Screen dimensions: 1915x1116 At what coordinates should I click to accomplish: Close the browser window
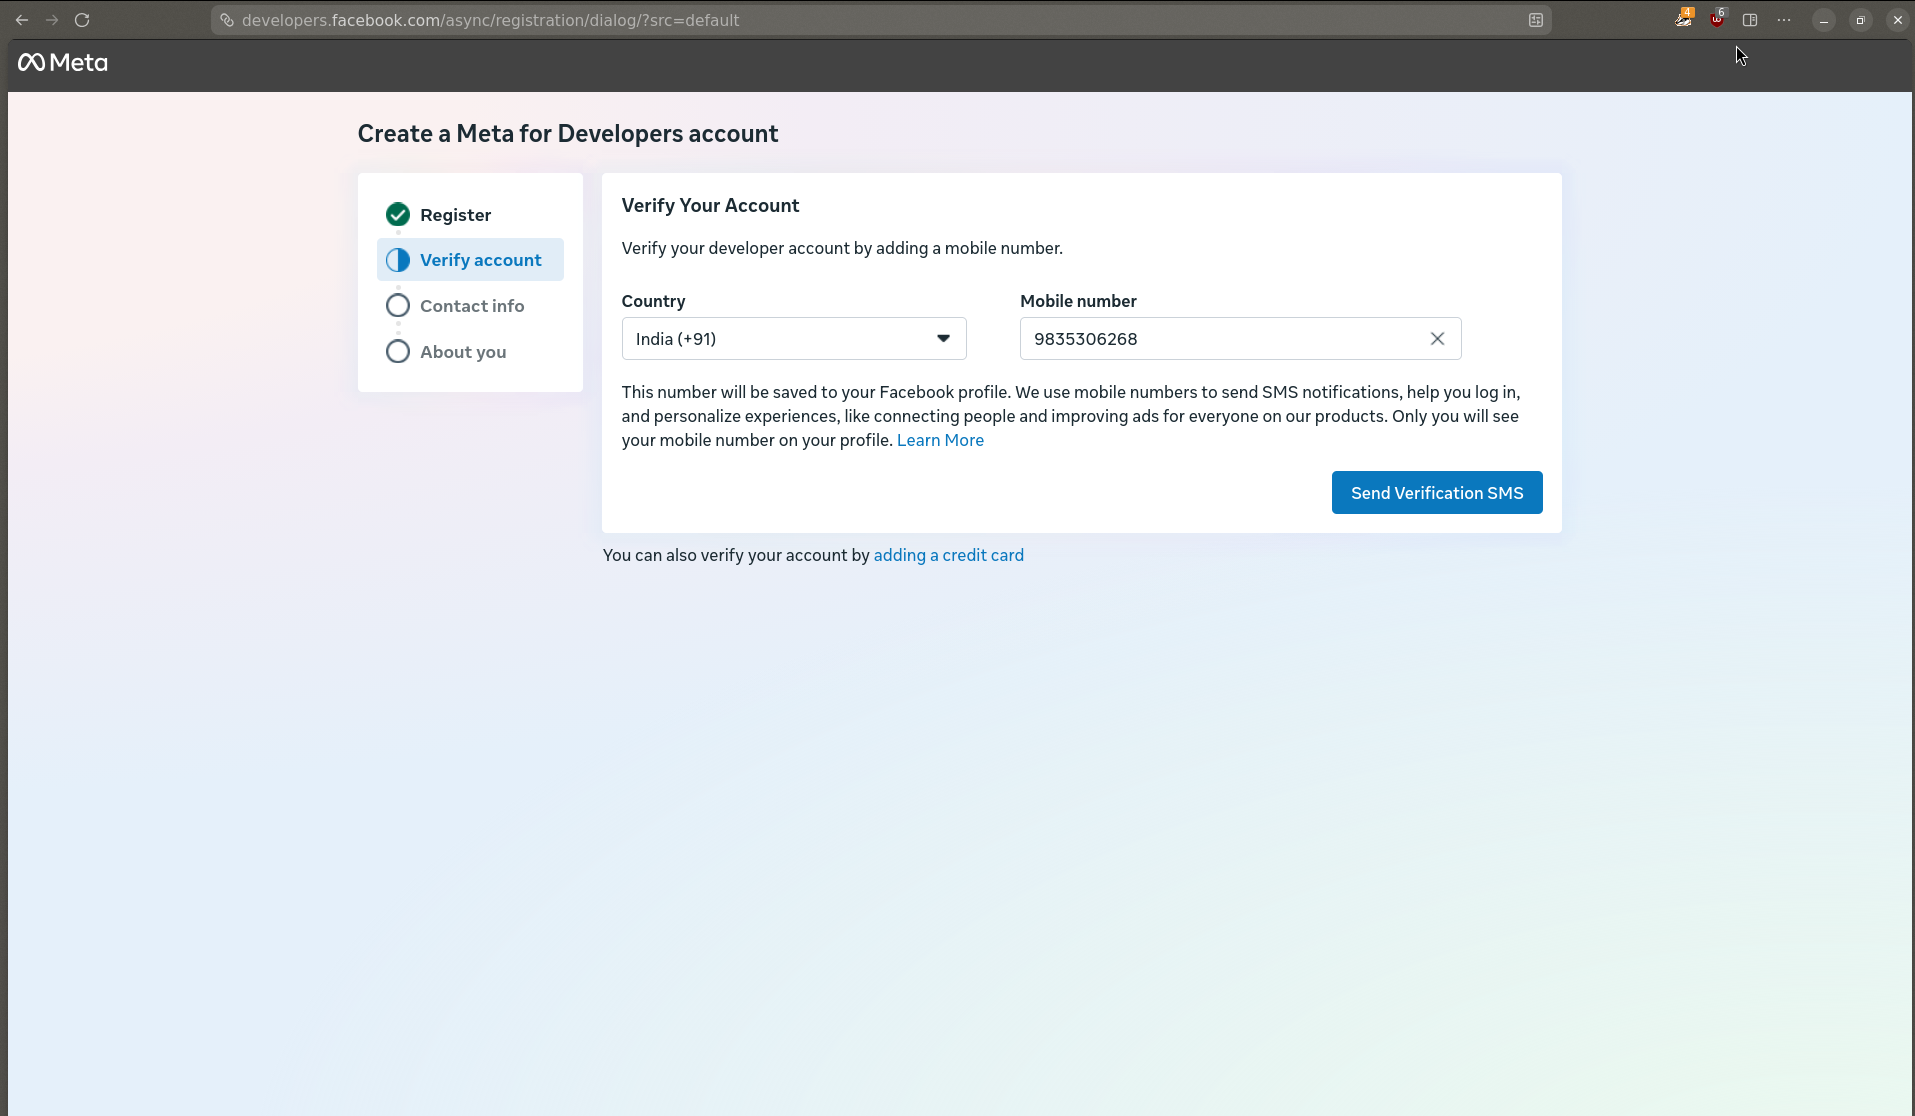coord(1898,20)
